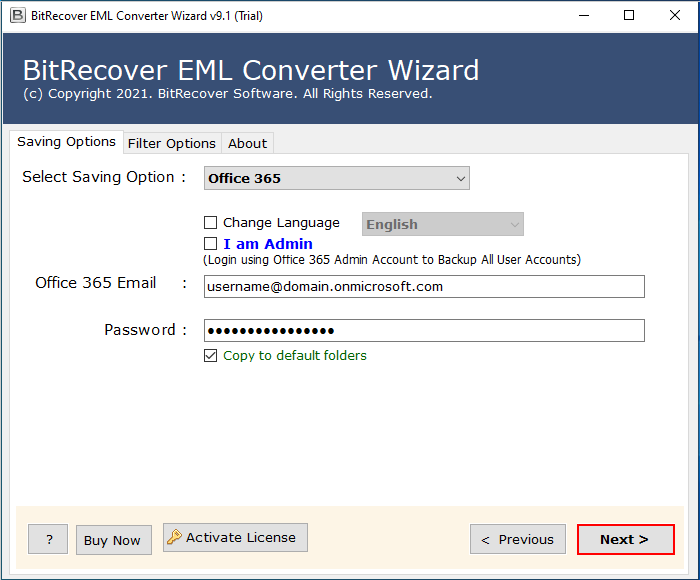Click inside the Password field
The width and height of the screenshot is (700, 580).
tap(424, 331)
